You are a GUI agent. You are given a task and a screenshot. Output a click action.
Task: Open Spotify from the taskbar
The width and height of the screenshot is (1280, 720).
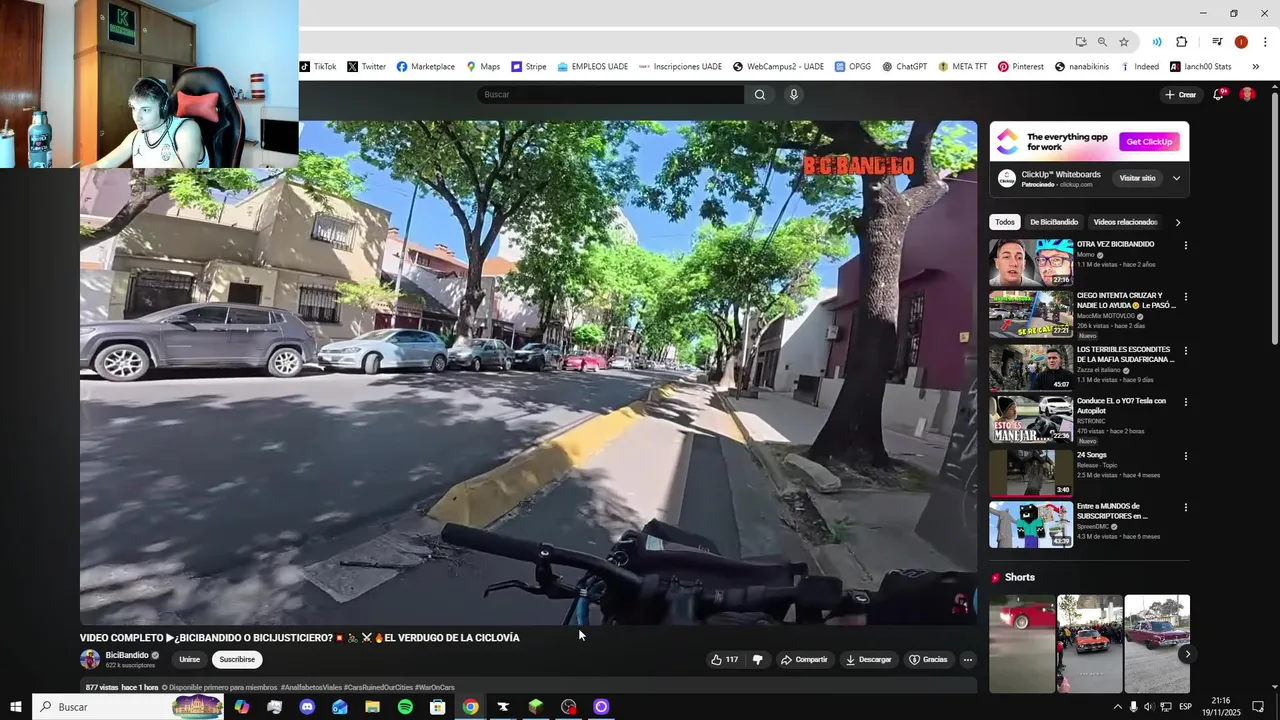tap(405, 707)
